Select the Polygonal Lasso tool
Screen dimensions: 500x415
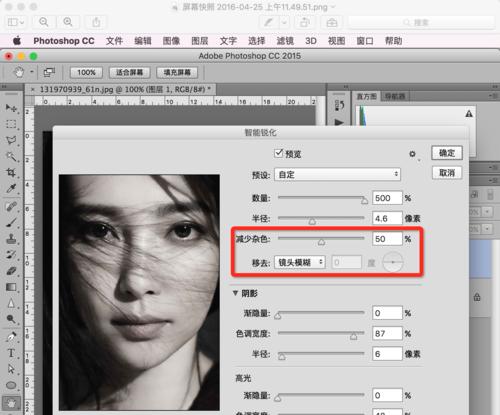[x=11, y=140]
